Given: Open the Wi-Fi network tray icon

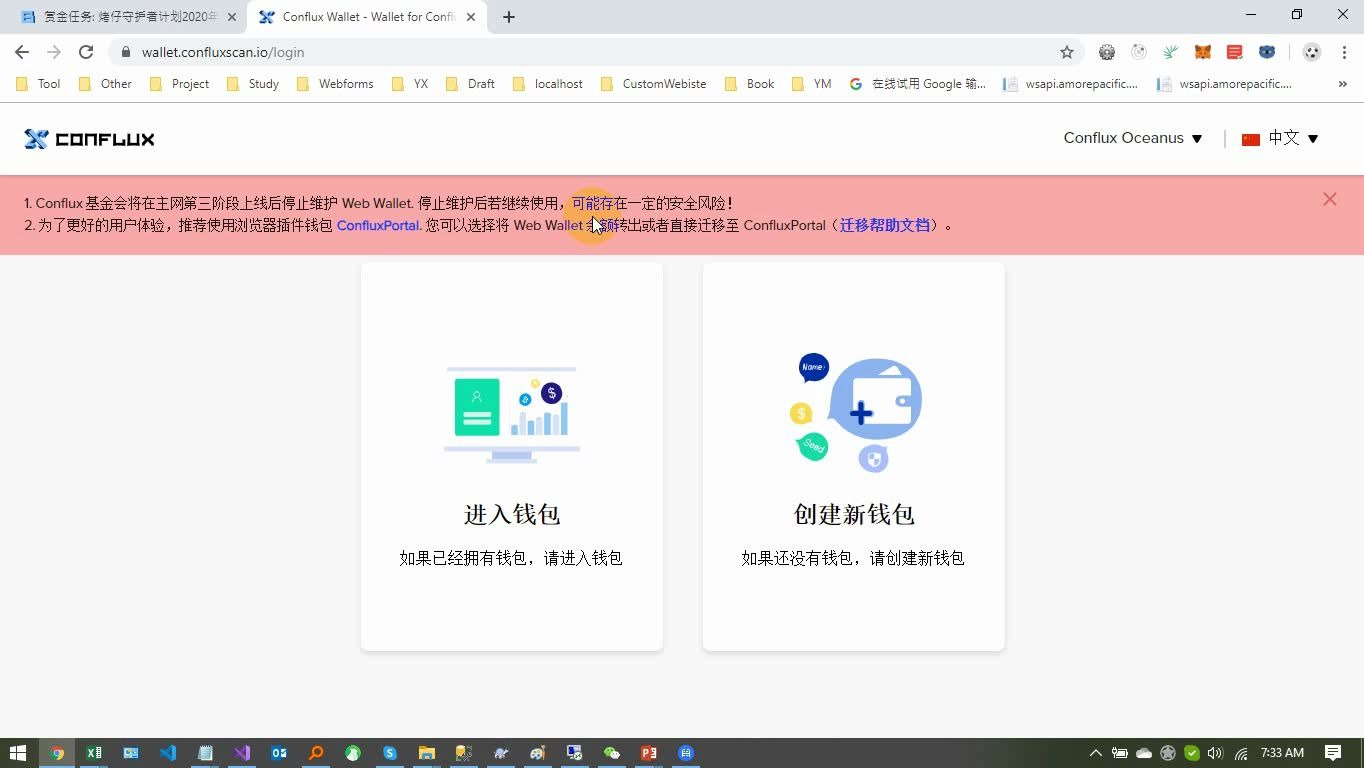Looking at the screenshot, I should pyautogui.click(x=1240, y=753).
